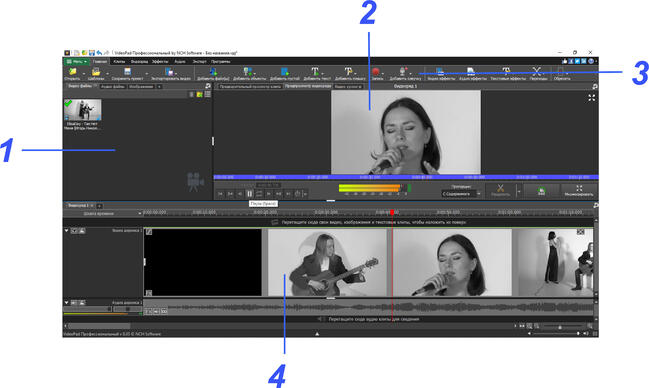Open the Clips ribbon tab

pyautogui.click(x=119, y=61)
